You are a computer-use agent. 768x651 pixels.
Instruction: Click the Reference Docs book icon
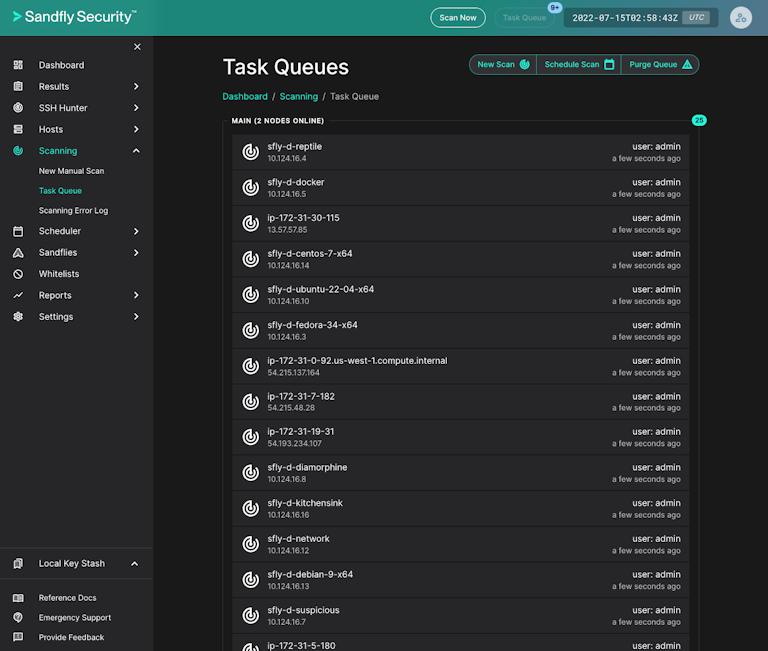click(18, 598)
